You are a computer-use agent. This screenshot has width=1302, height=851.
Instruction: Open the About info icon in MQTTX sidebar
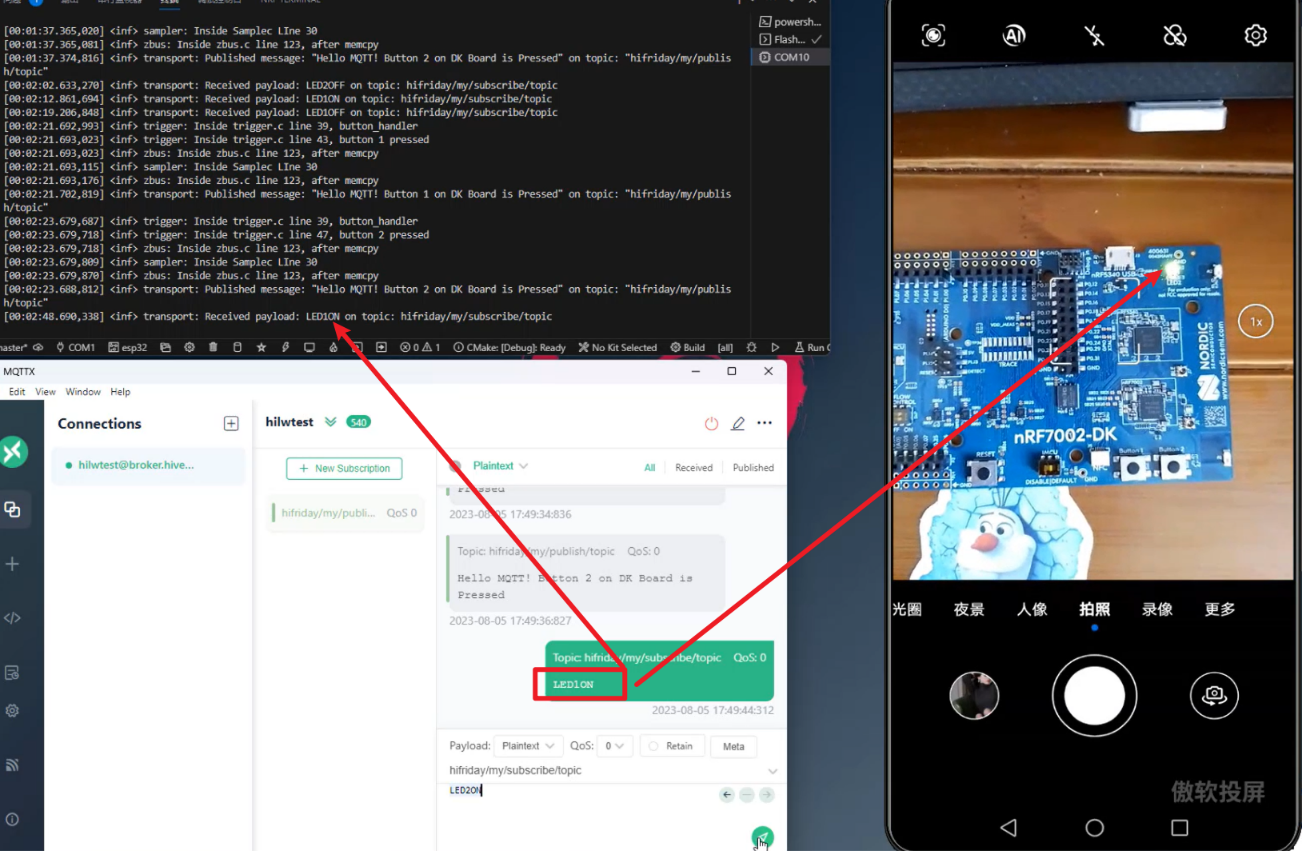(12, 819)
